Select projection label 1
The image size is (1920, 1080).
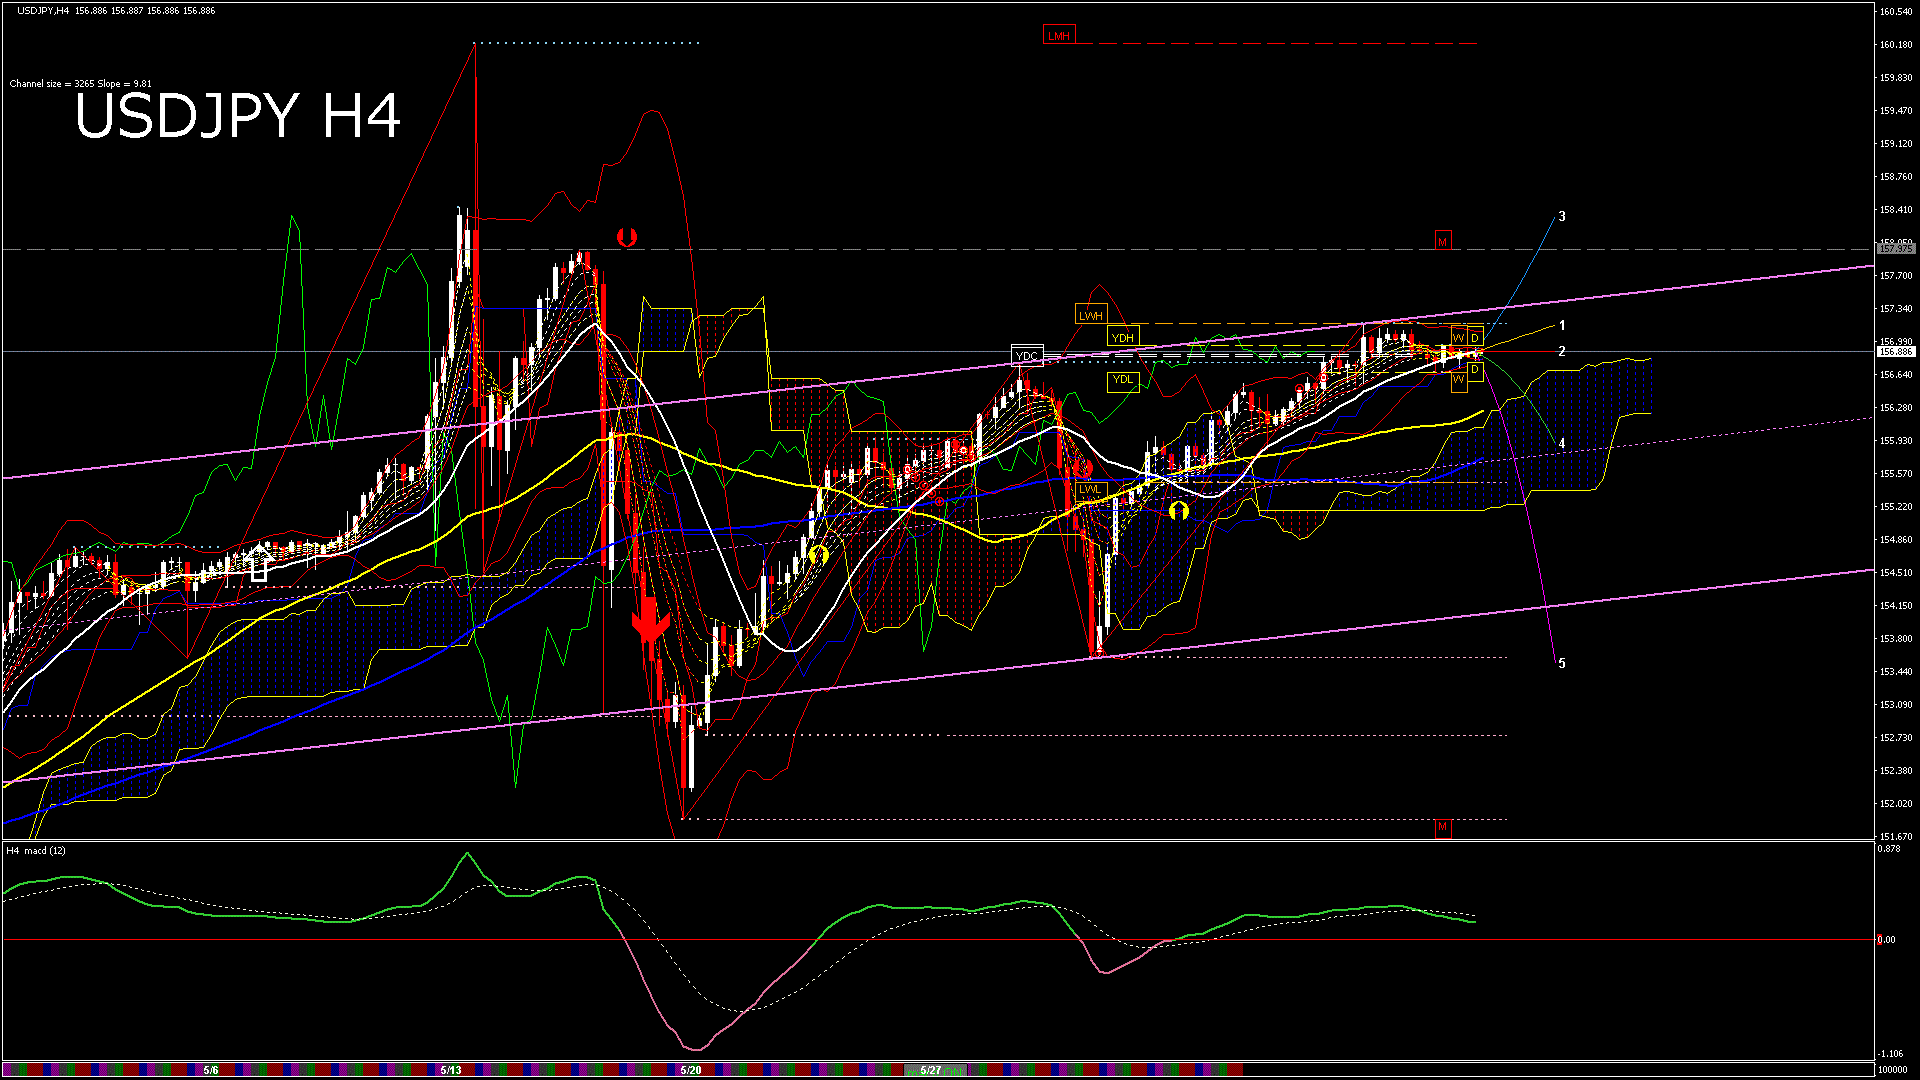click(x=1562, y=325)
